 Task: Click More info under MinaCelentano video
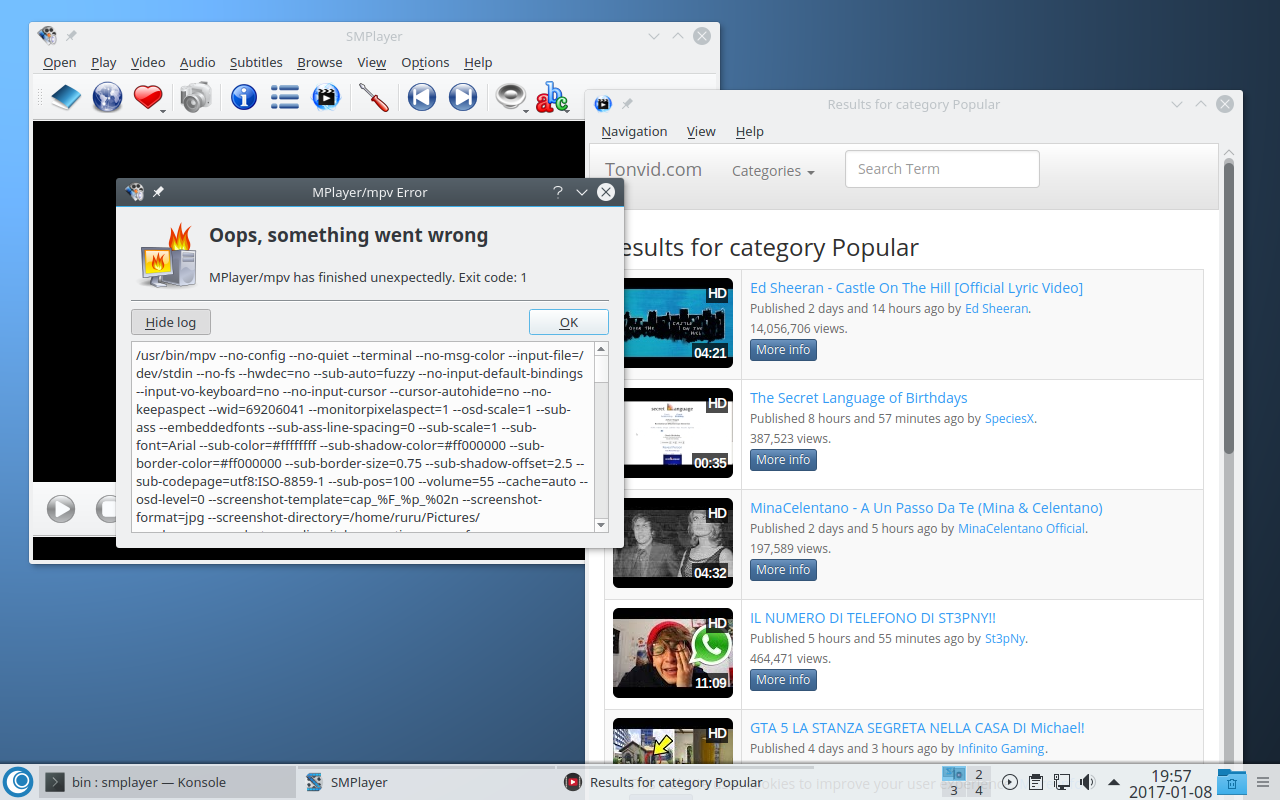tap(783, 570)
